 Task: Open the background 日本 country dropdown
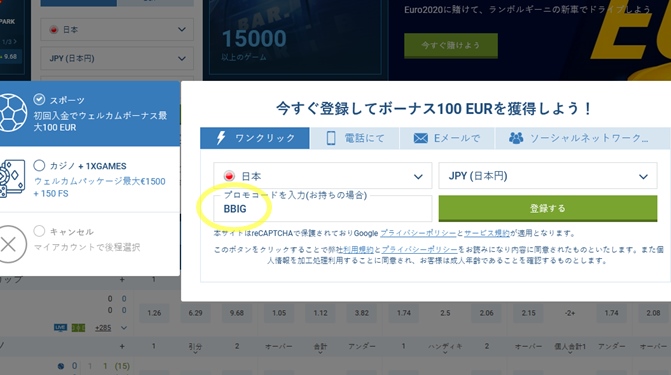pyautogui.click(x=117, y=30)
